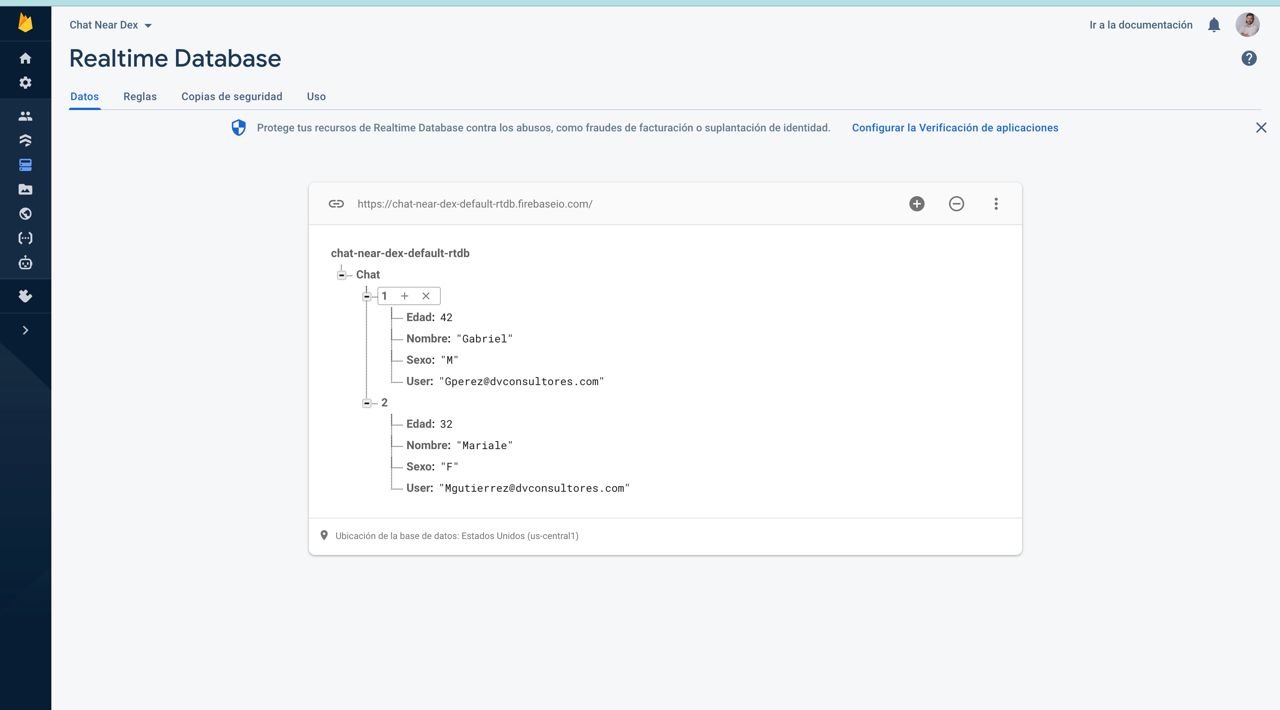Collapse node 2 in tree

coord(367,403)
